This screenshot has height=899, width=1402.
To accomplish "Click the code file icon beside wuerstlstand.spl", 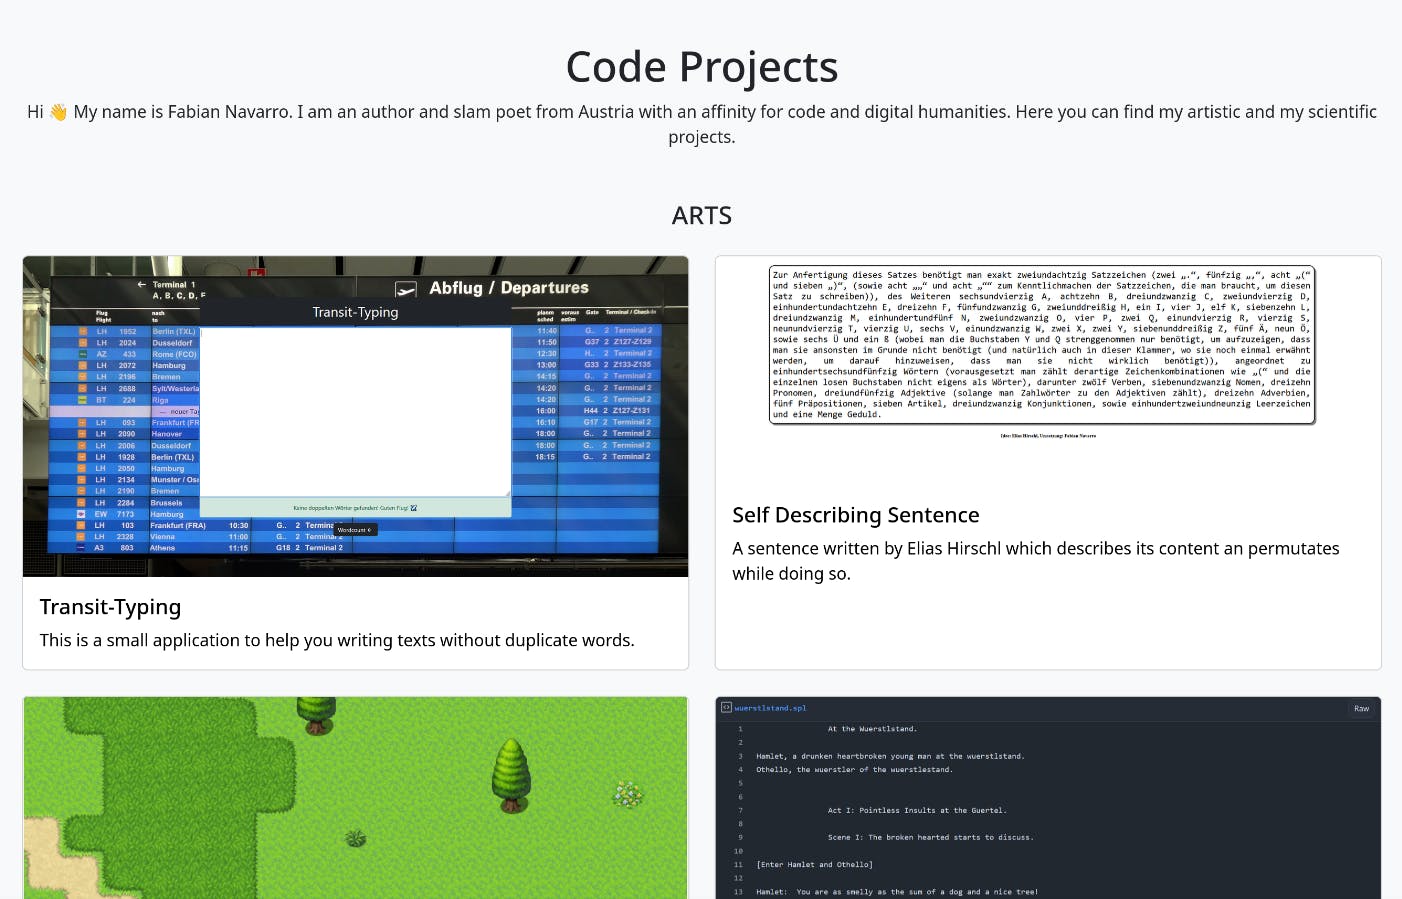I will pos(726,708).
